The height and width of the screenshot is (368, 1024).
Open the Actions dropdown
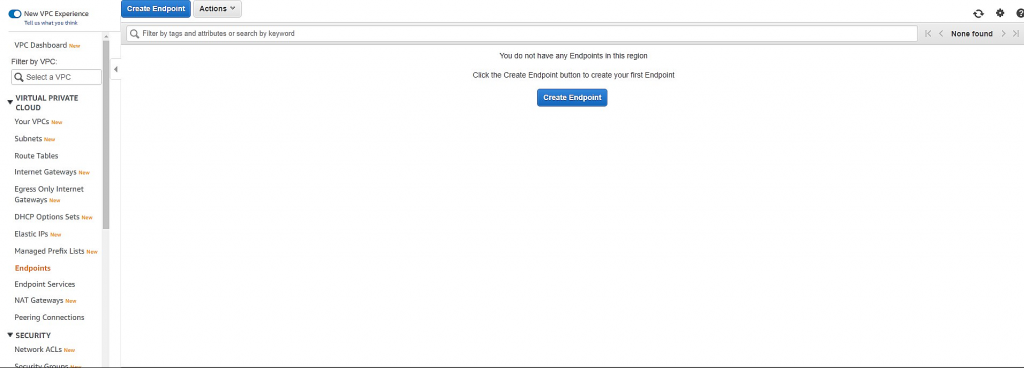[217, 8]
